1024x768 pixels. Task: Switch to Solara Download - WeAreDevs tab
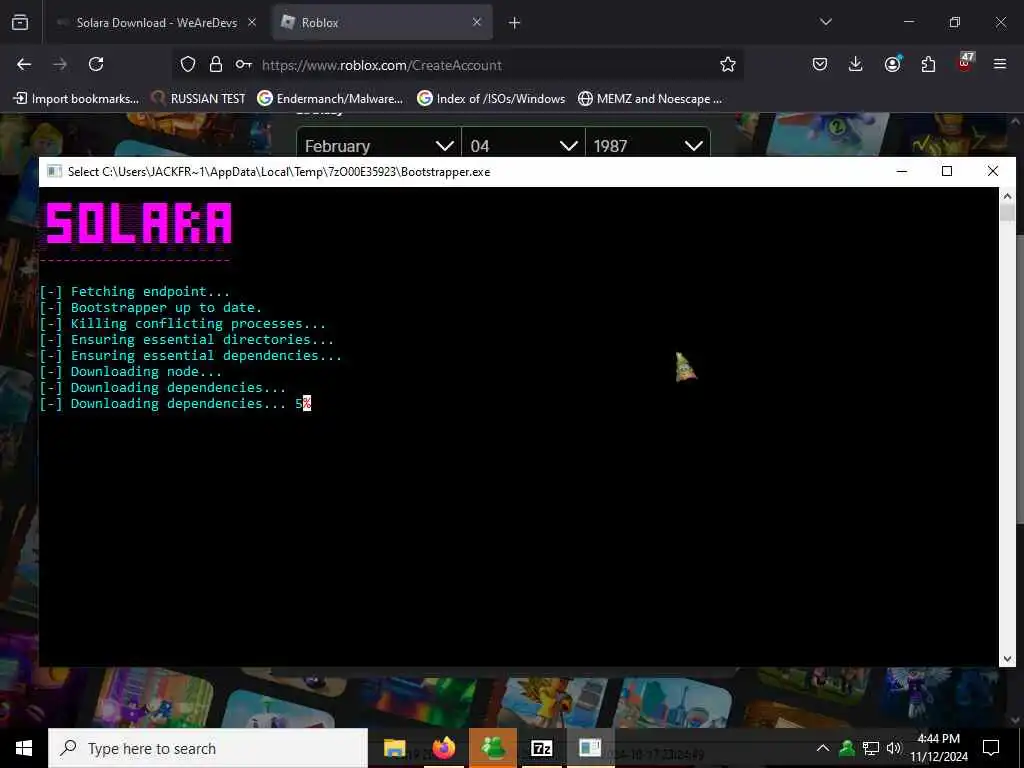tap(155, 22)
